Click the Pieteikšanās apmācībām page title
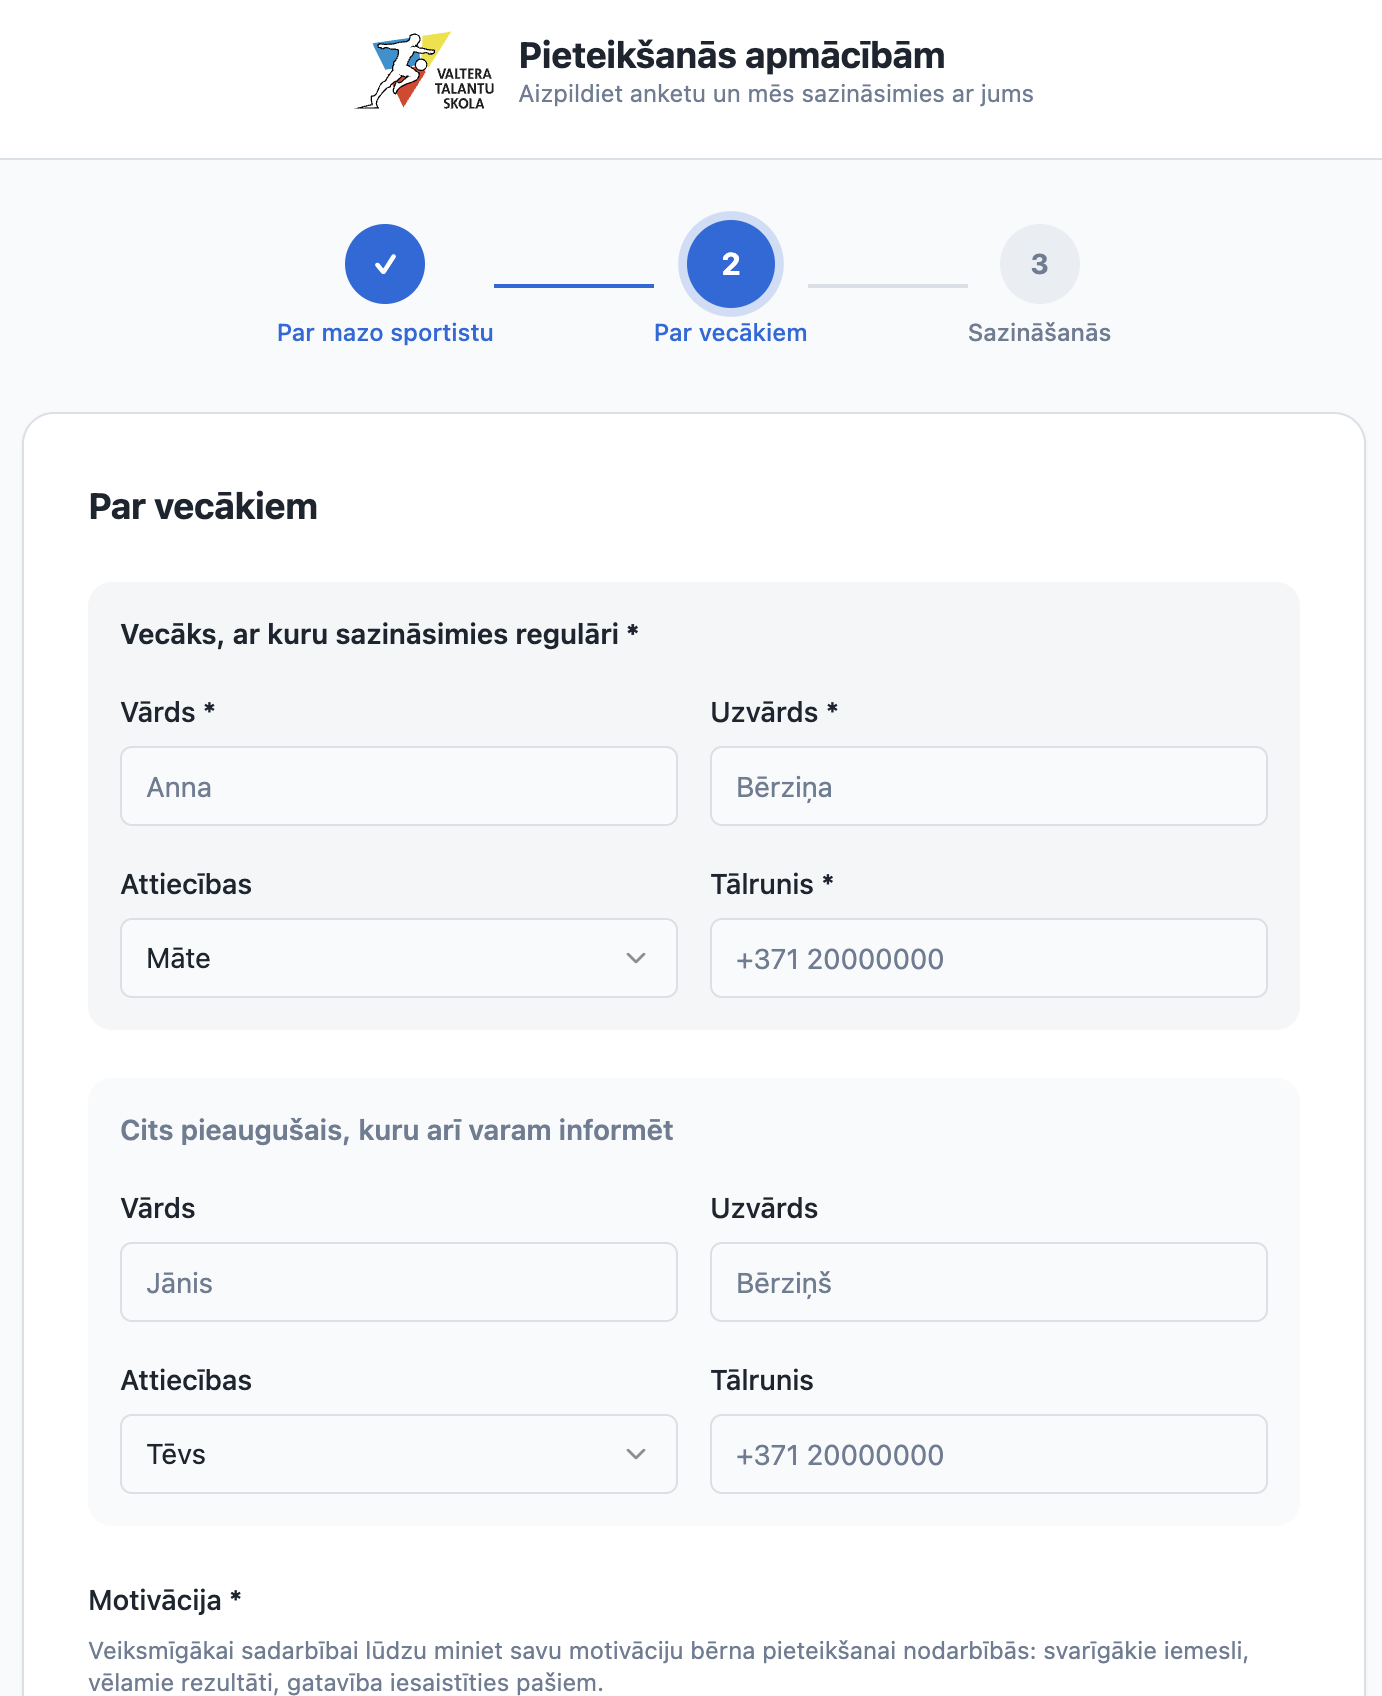Image resolution: width=1382 pixels, height=1696 pixels. 732,56
